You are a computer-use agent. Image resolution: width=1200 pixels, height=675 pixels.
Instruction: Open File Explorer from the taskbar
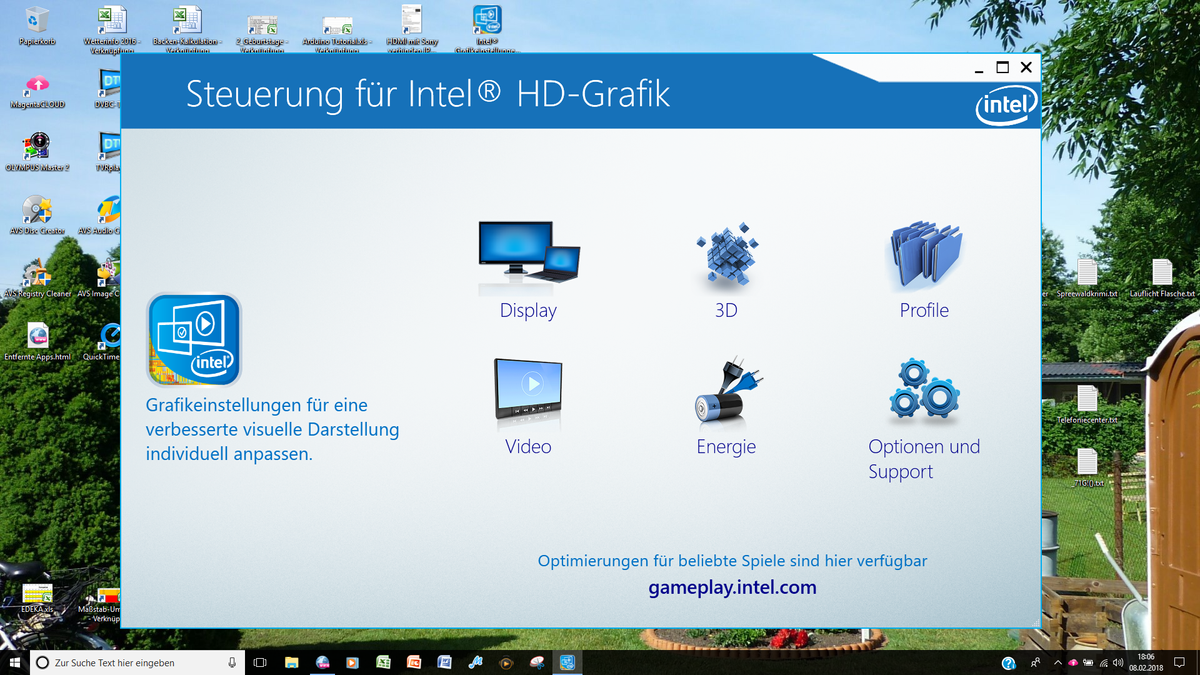coord(290,662)
